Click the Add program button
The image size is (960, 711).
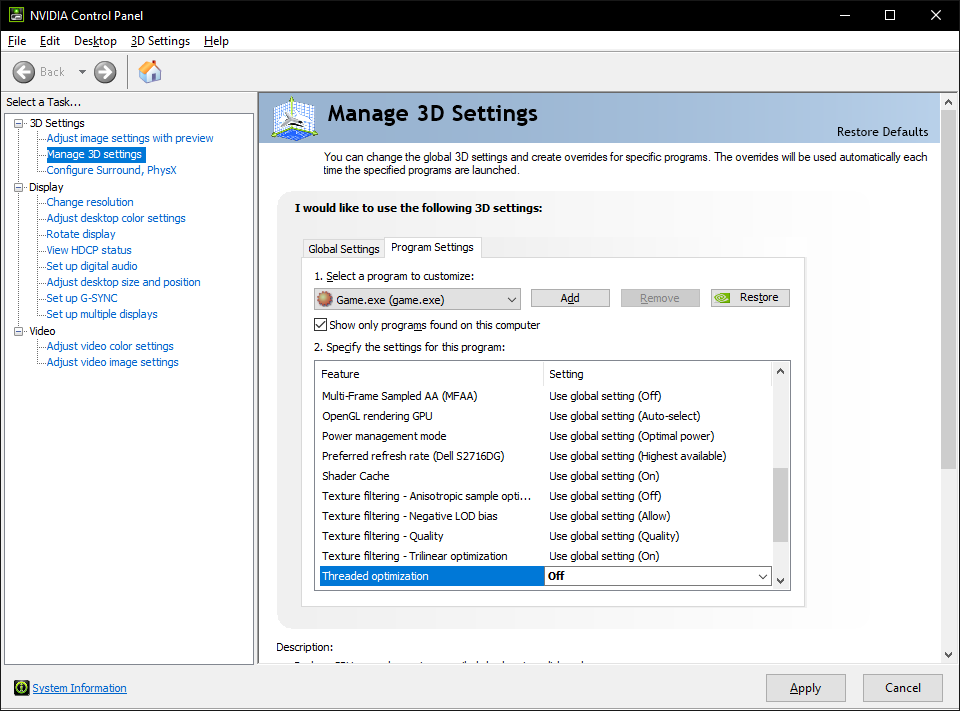(x=570, y=298)
